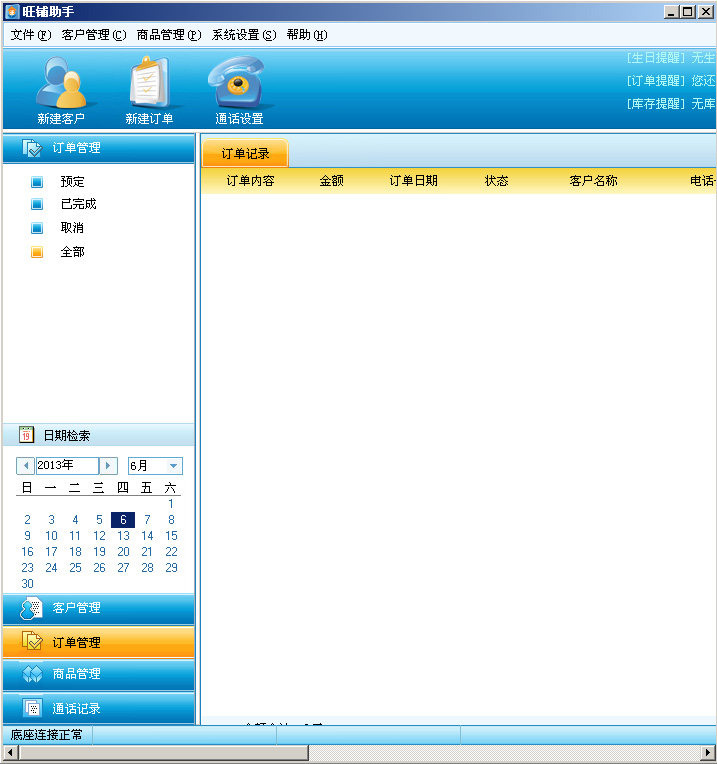This screenshot has height=764, width=717.
Task: Select the 订单记录 tab
Action: (x=245, y=153)
